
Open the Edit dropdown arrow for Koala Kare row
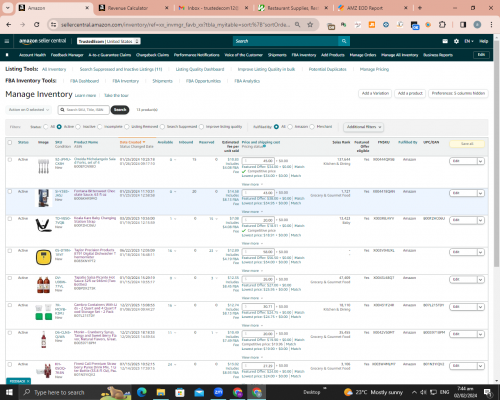click(x=480, y=220)
